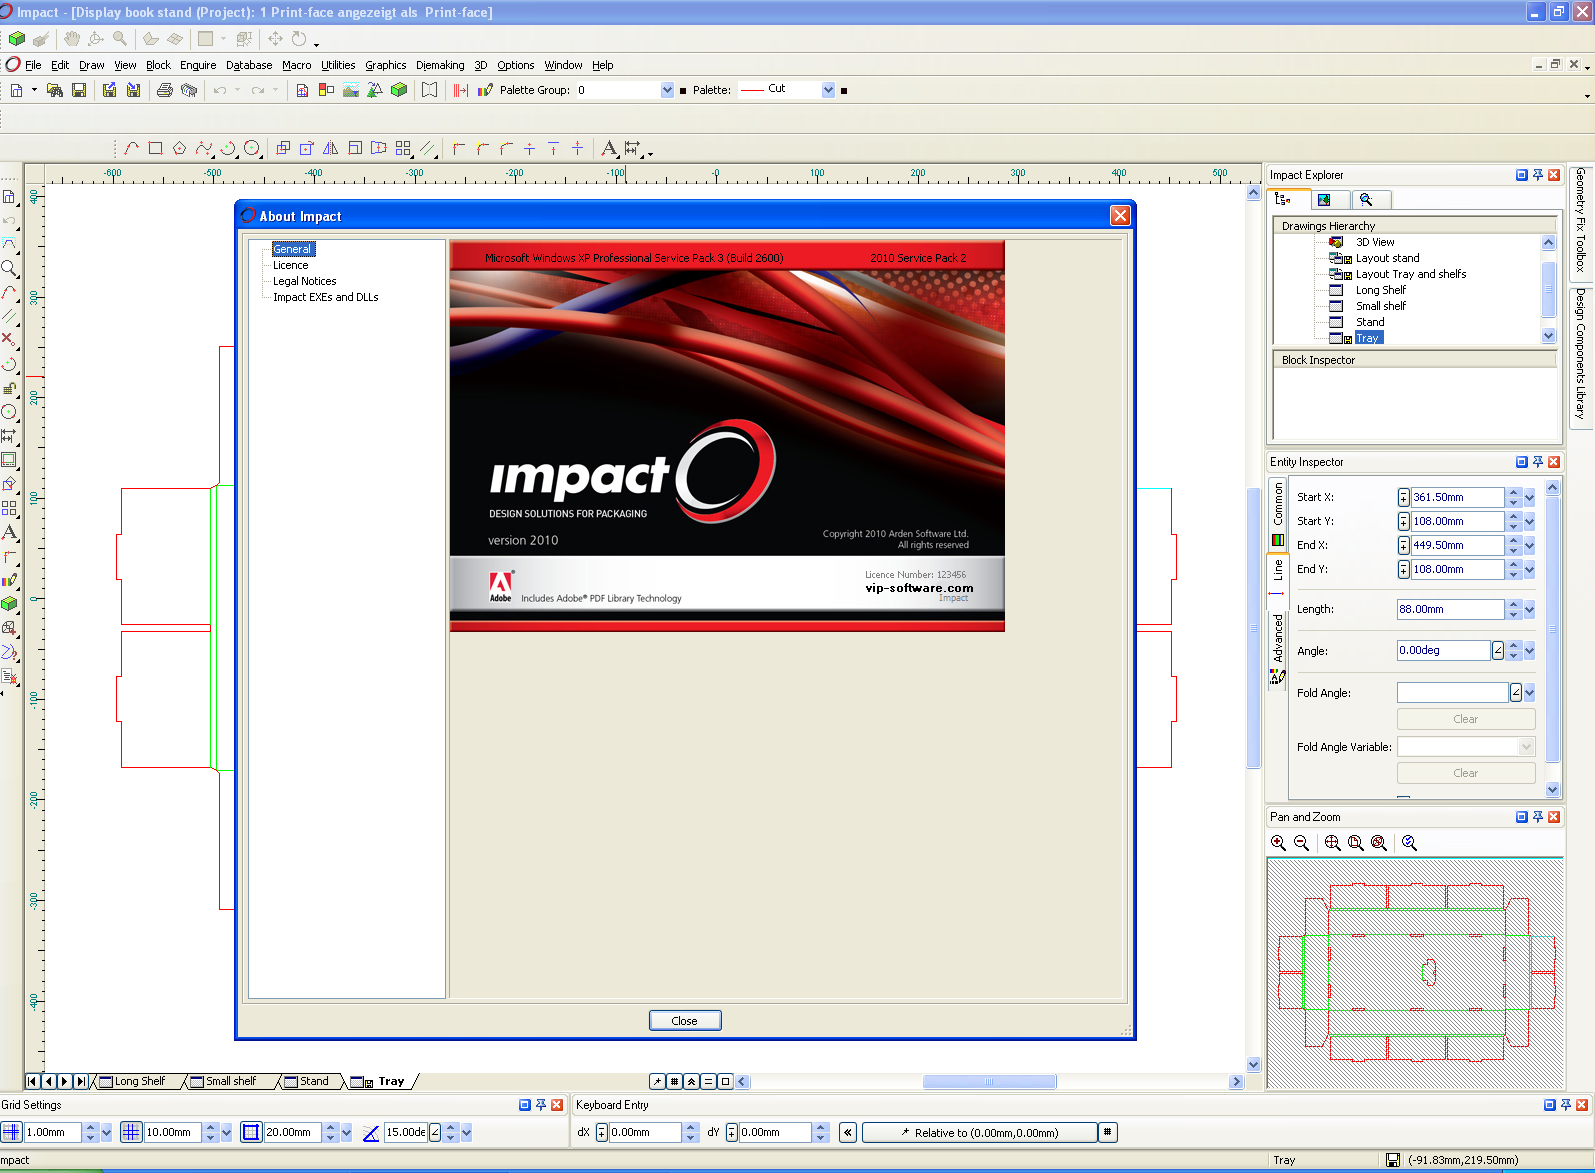Click the rotate 3D icon in the top toolbar
This screenshot has width=1595, height=1173.
[x=299, y=39]
